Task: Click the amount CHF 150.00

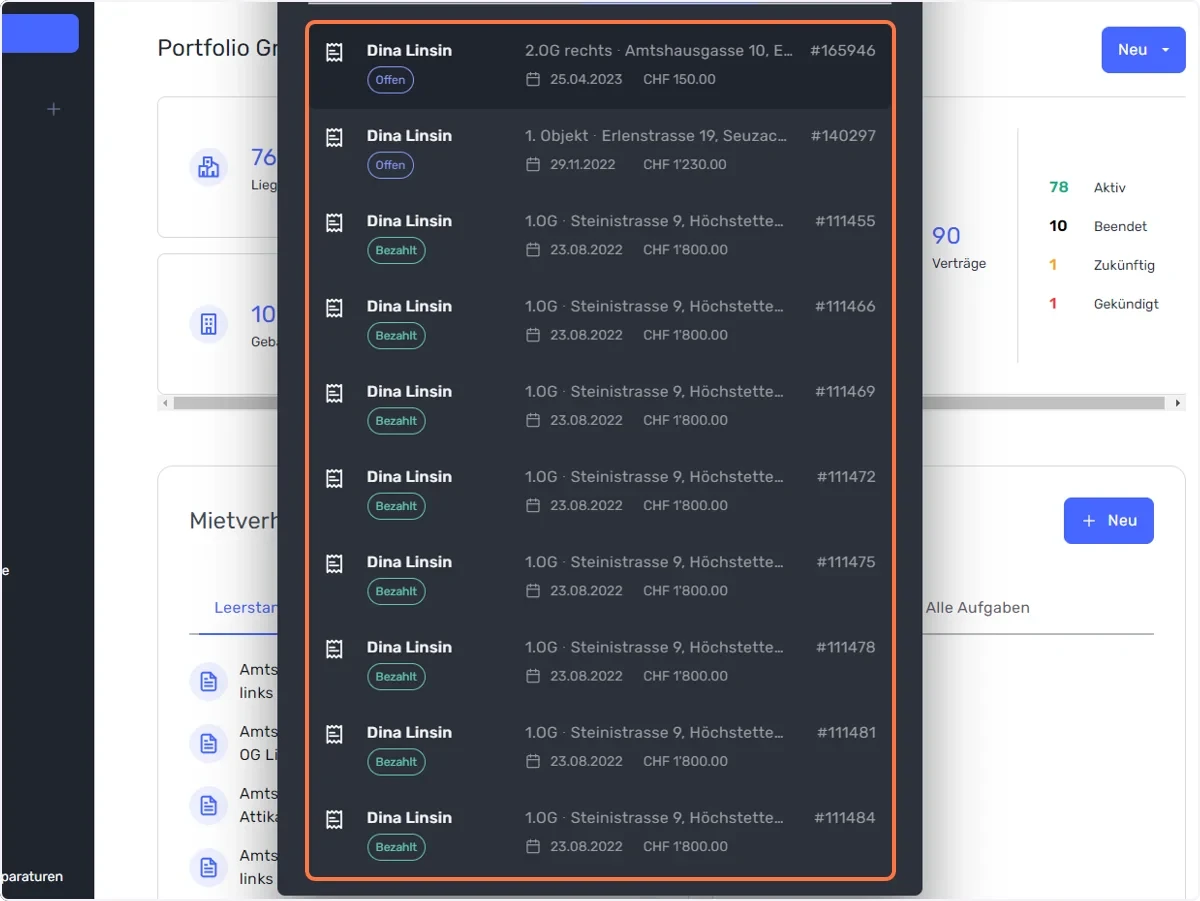Action: click(679, 79)
